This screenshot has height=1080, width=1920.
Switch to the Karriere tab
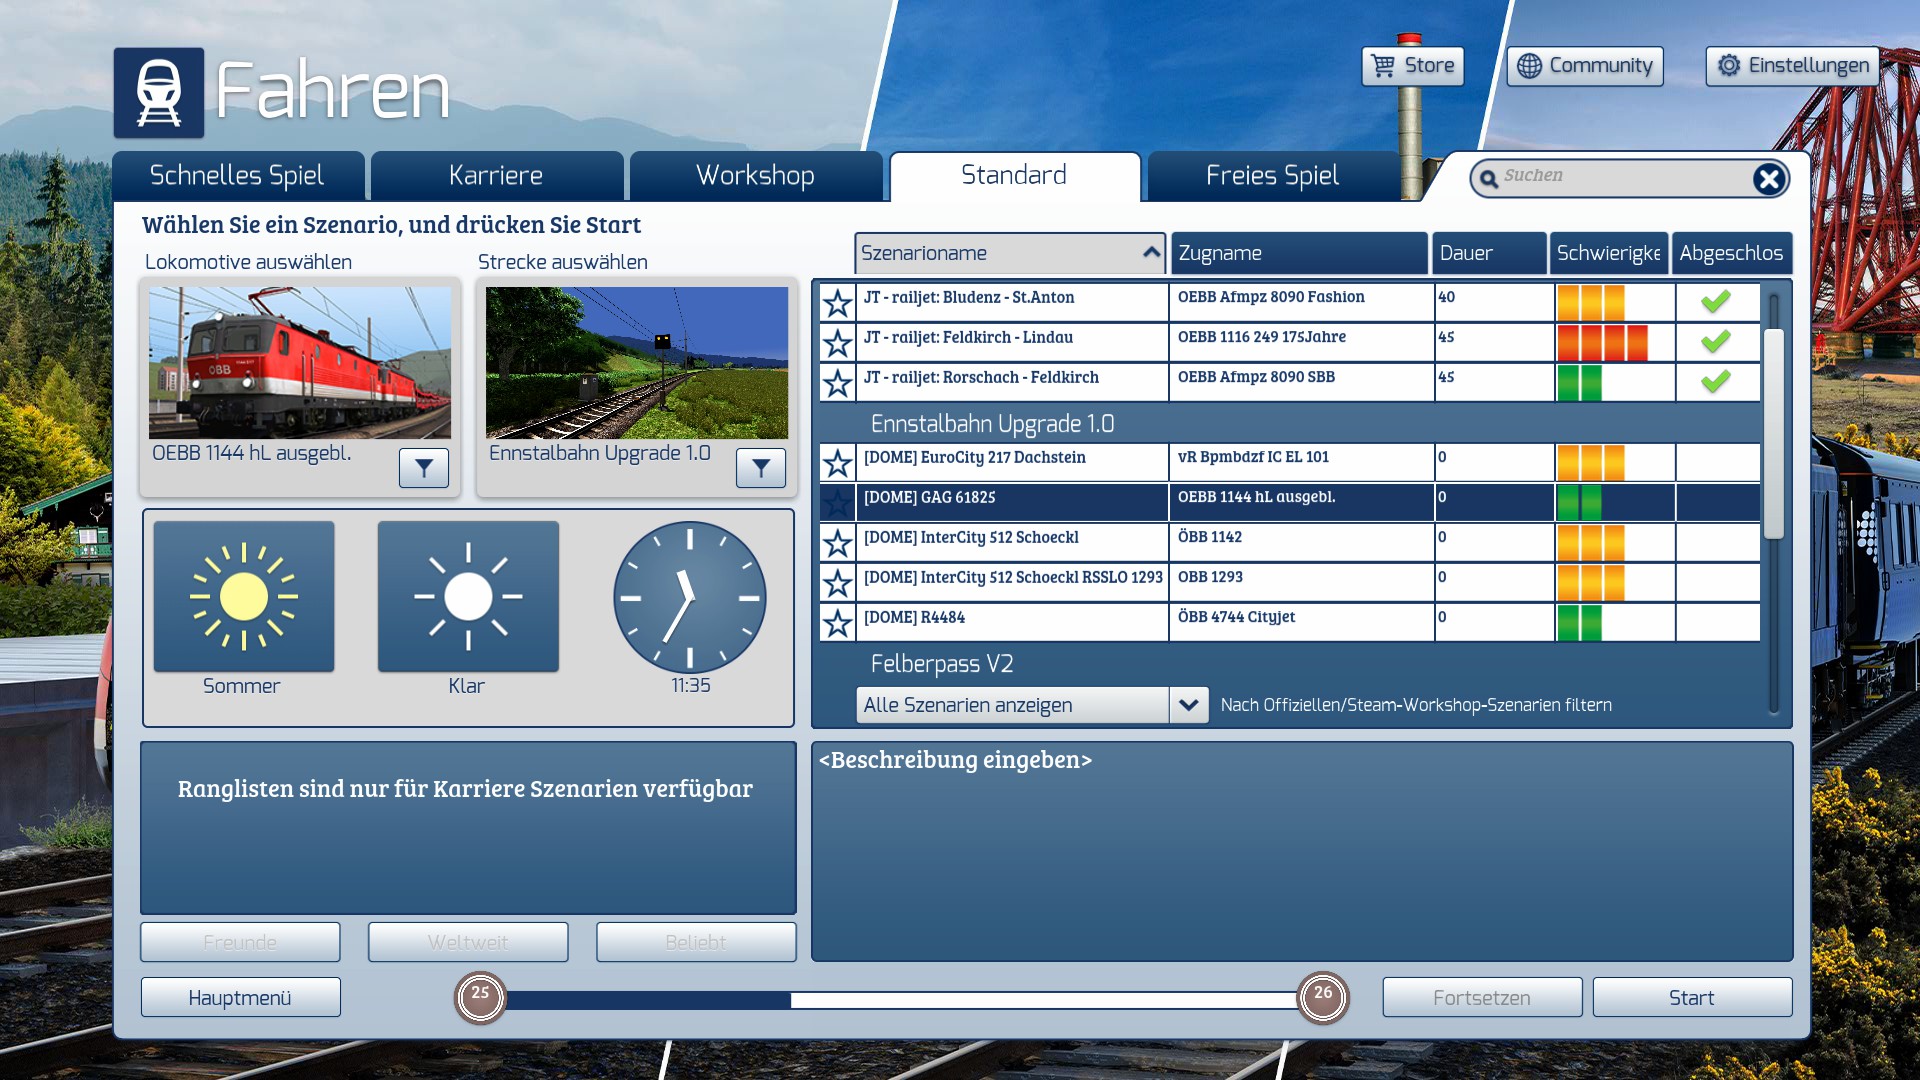(x=496, y=176)
